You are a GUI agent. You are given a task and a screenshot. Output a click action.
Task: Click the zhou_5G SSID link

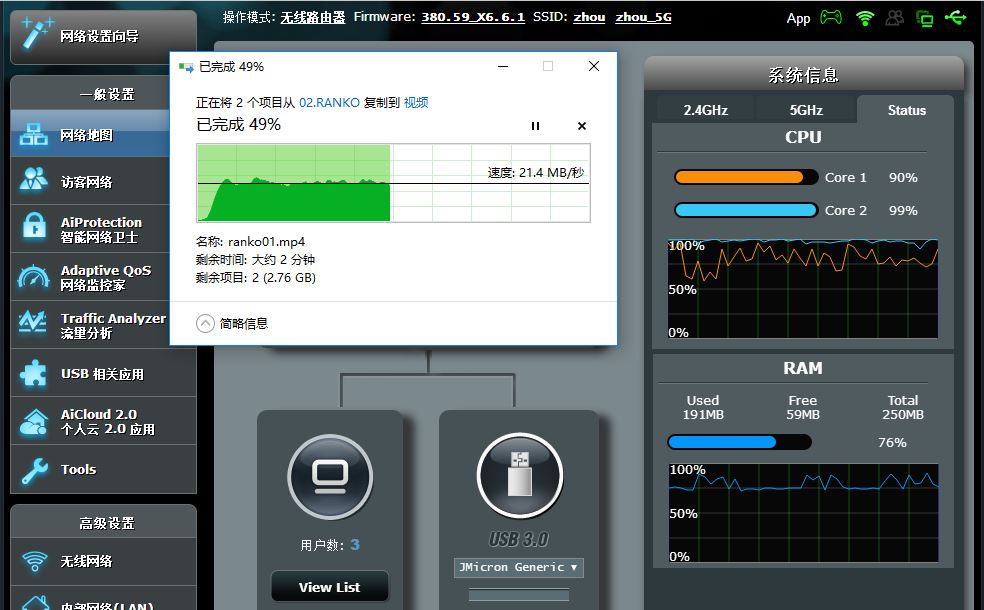[643, 18]
